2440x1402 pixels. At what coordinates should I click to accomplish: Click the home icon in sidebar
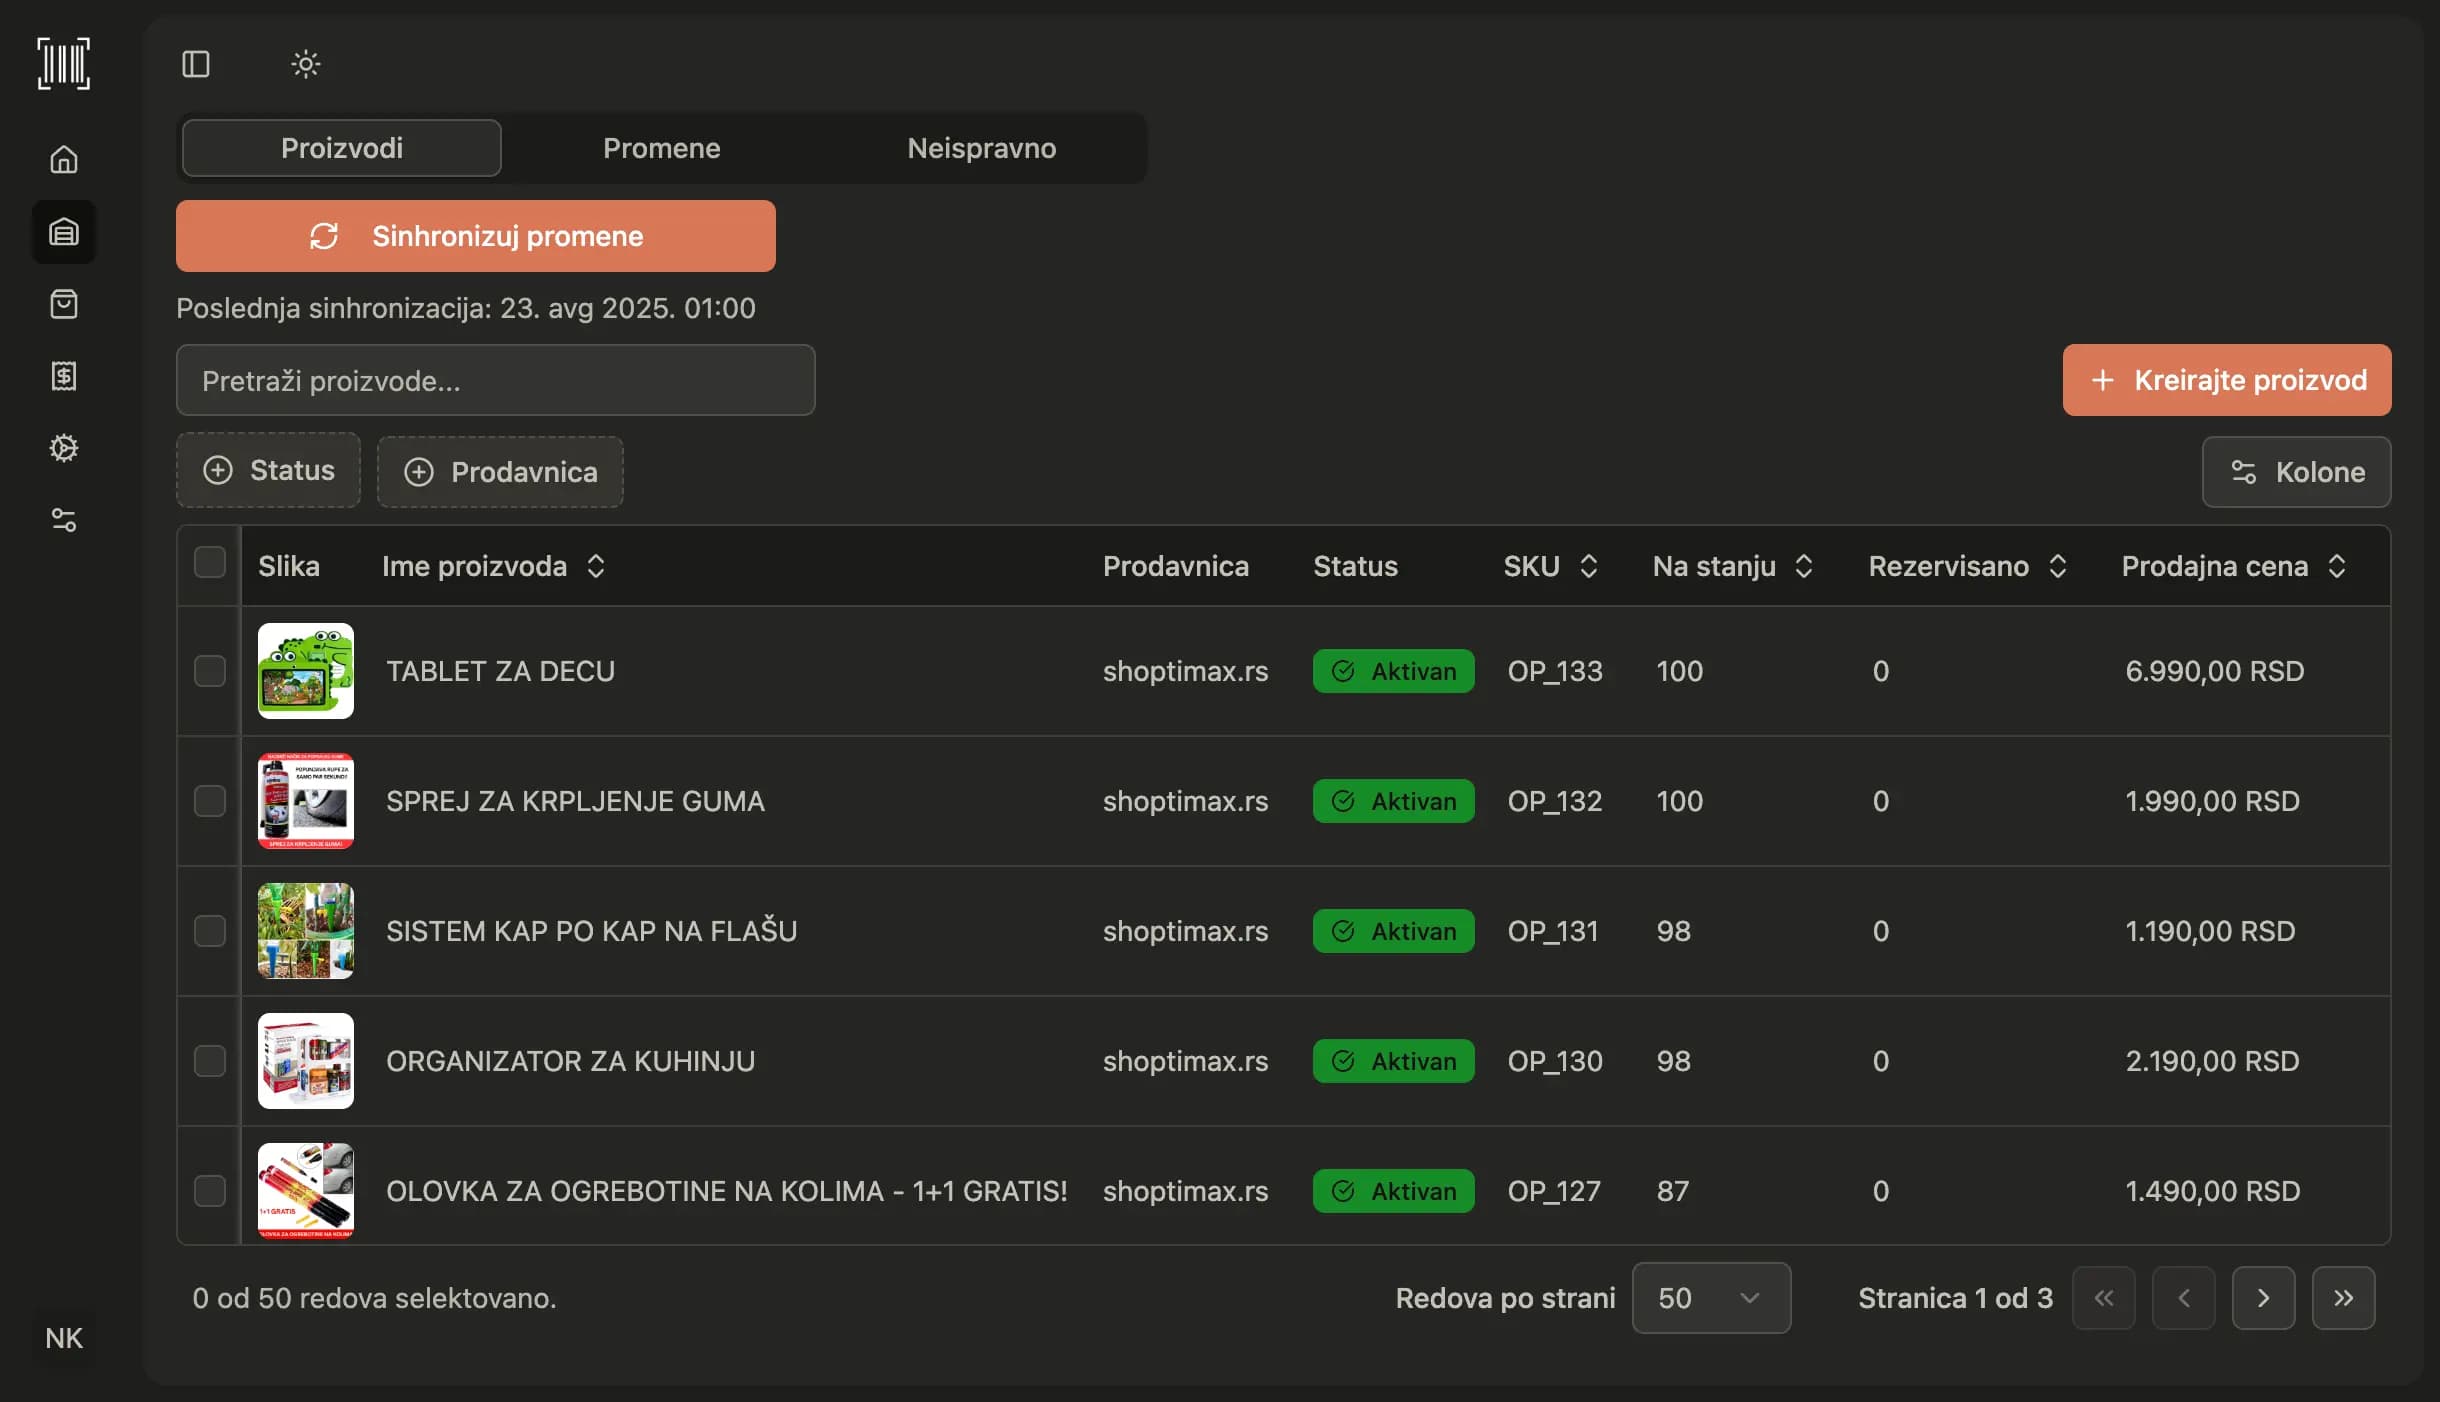64,160
